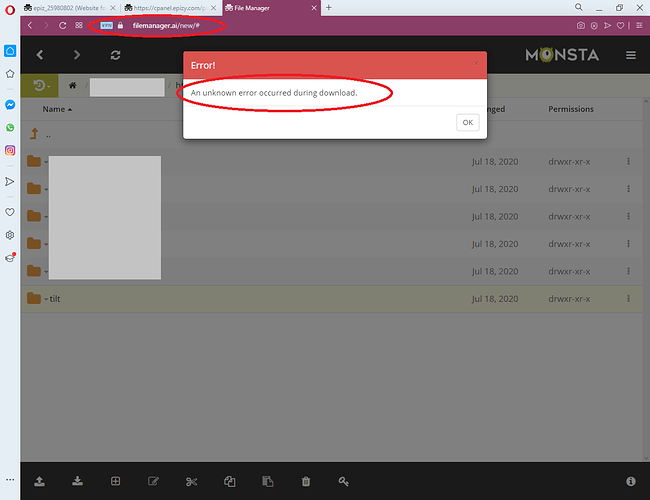
Task: Close the Error dialog with X
Action: click(476, 63)
